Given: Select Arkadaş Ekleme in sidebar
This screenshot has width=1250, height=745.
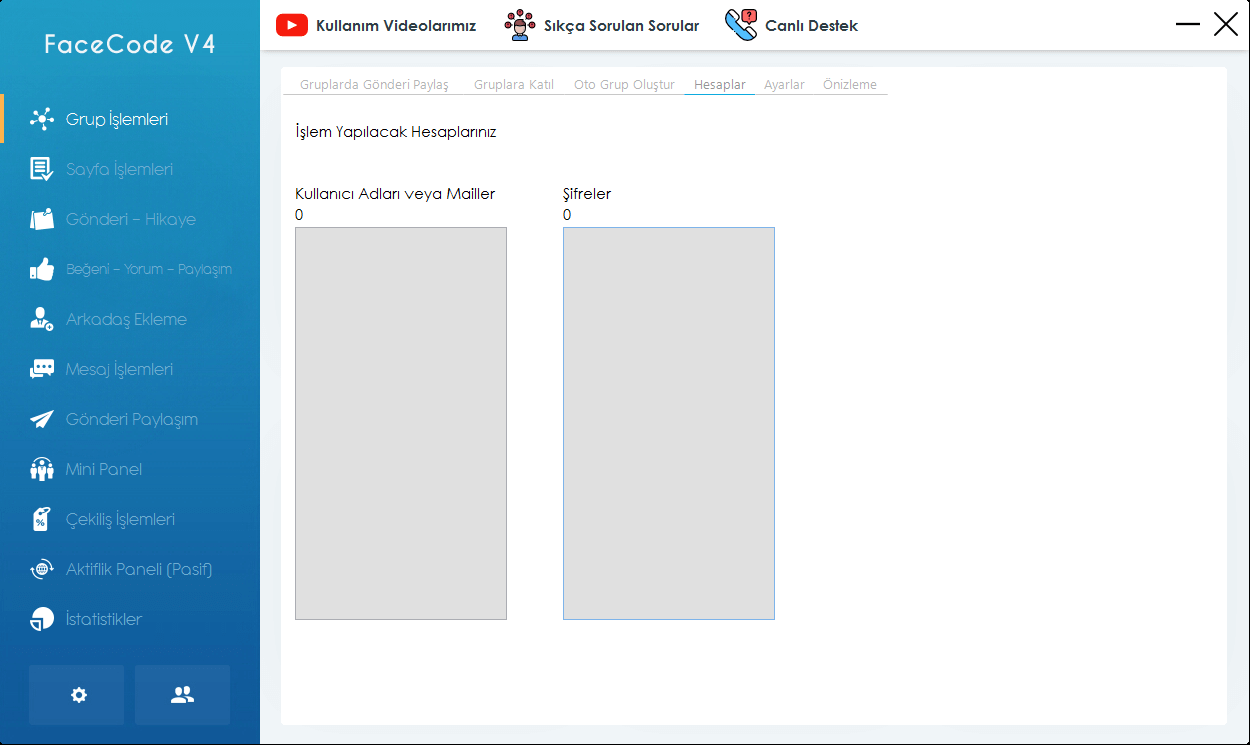Looking at the screenshot, I should coord(126,319).
